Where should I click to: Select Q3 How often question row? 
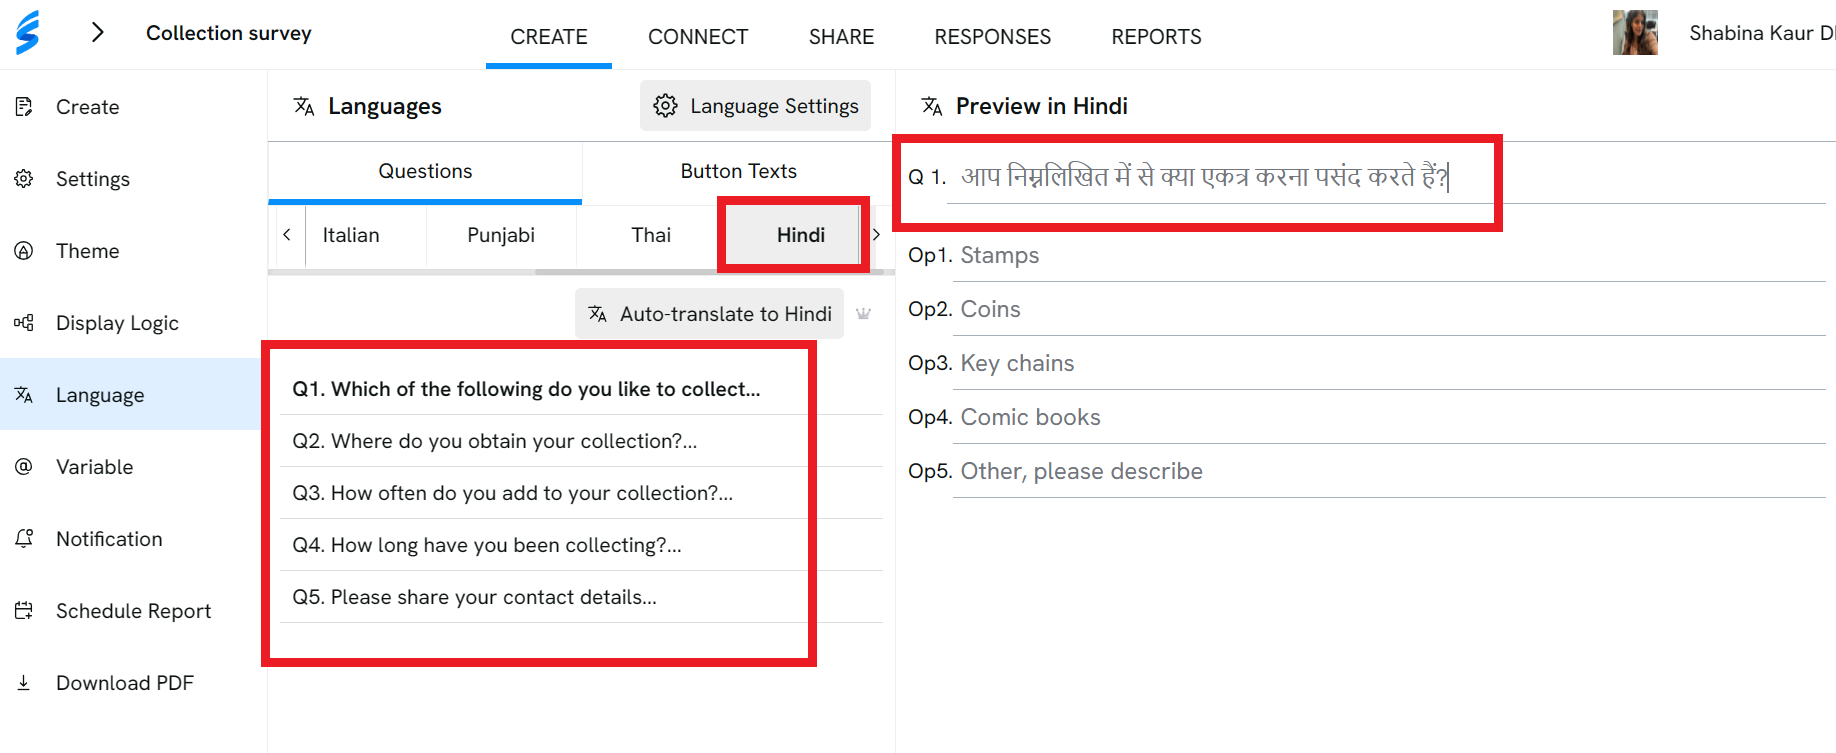[x=581, y=493]
